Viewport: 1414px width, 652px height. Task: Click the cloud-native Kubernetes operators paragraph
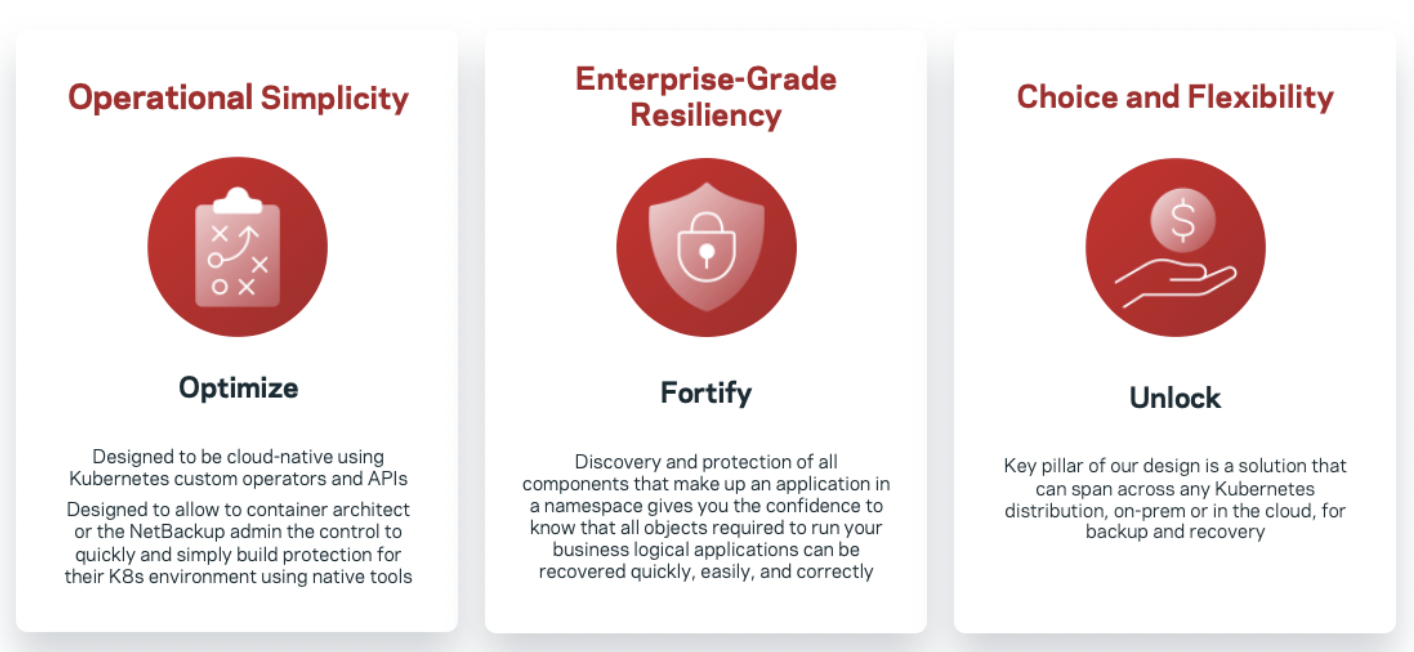click(238, 467)
